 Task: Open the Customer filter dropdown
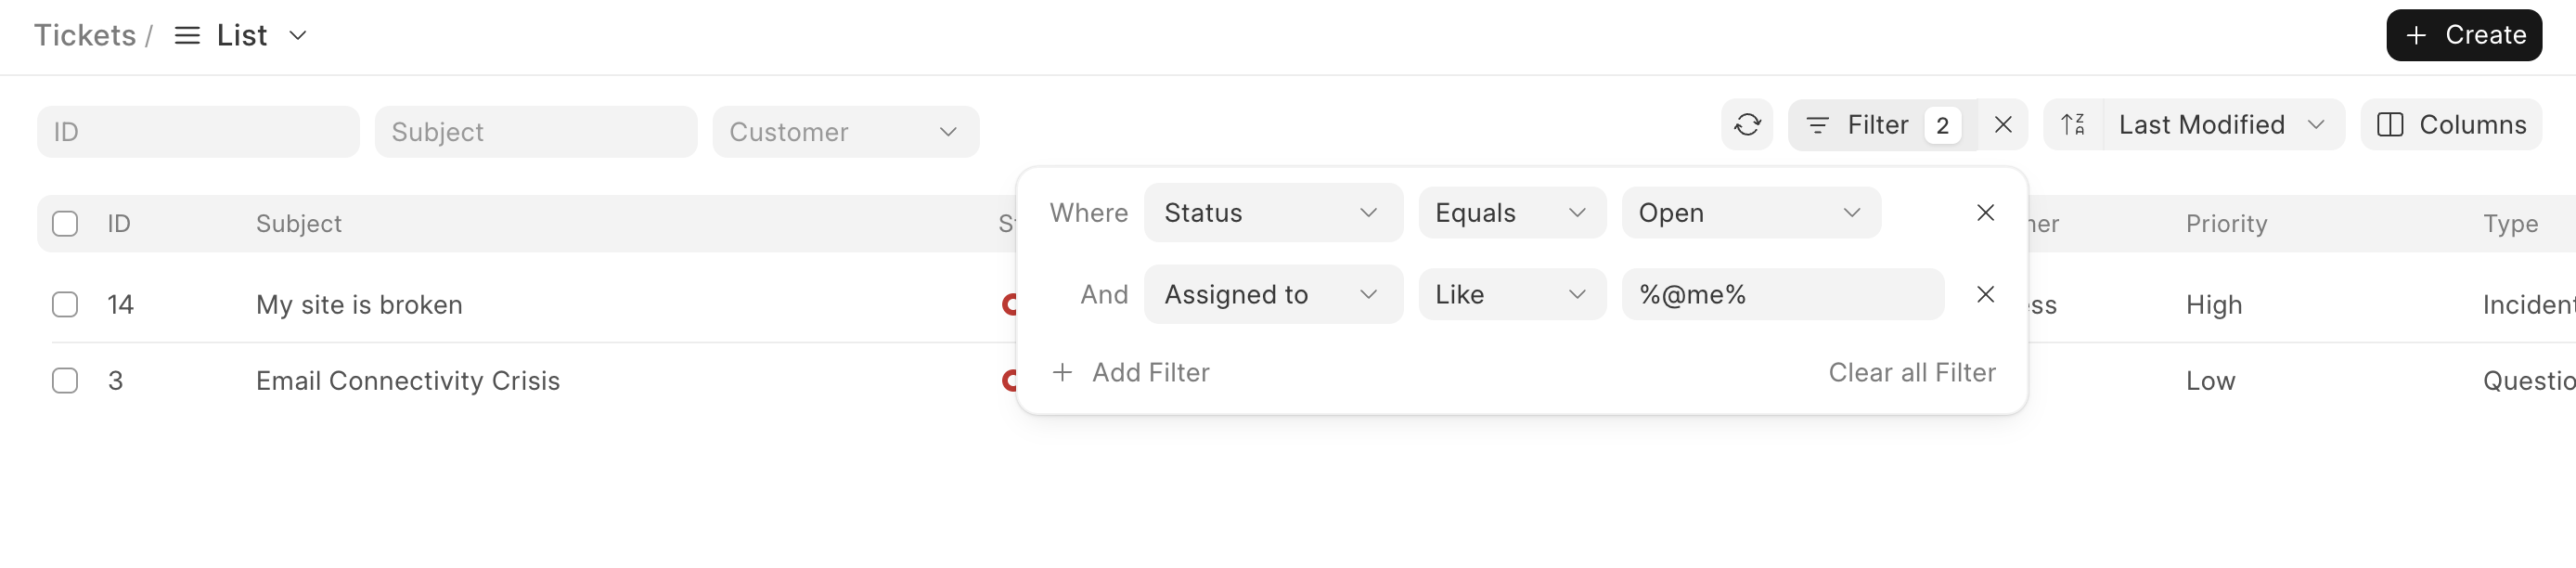[845, 131]
